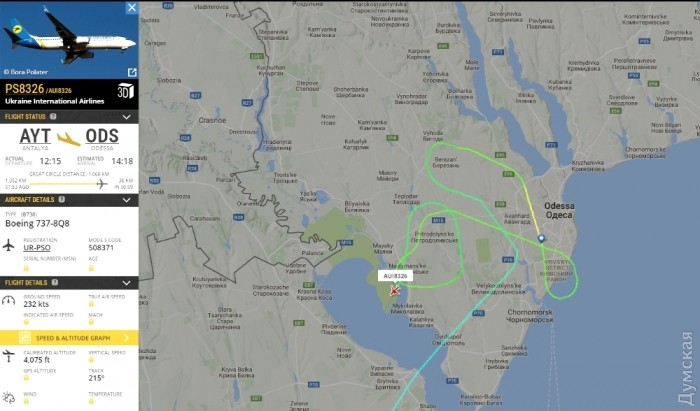Image resolution: width=700 pixels, height=411 pixels.
Task: View the aircraft photo thumbnail
Action: point(69,40)
